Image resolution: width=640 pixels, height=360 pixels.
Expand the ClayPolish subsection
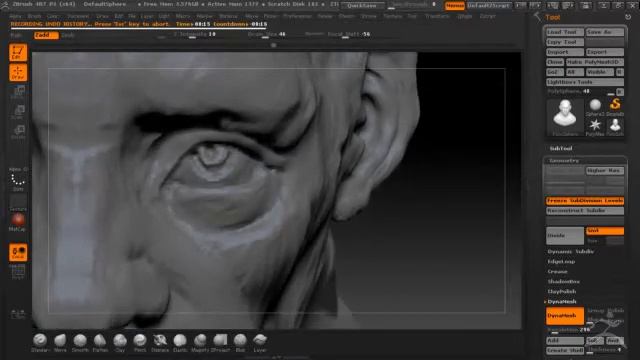coord(562,291)
